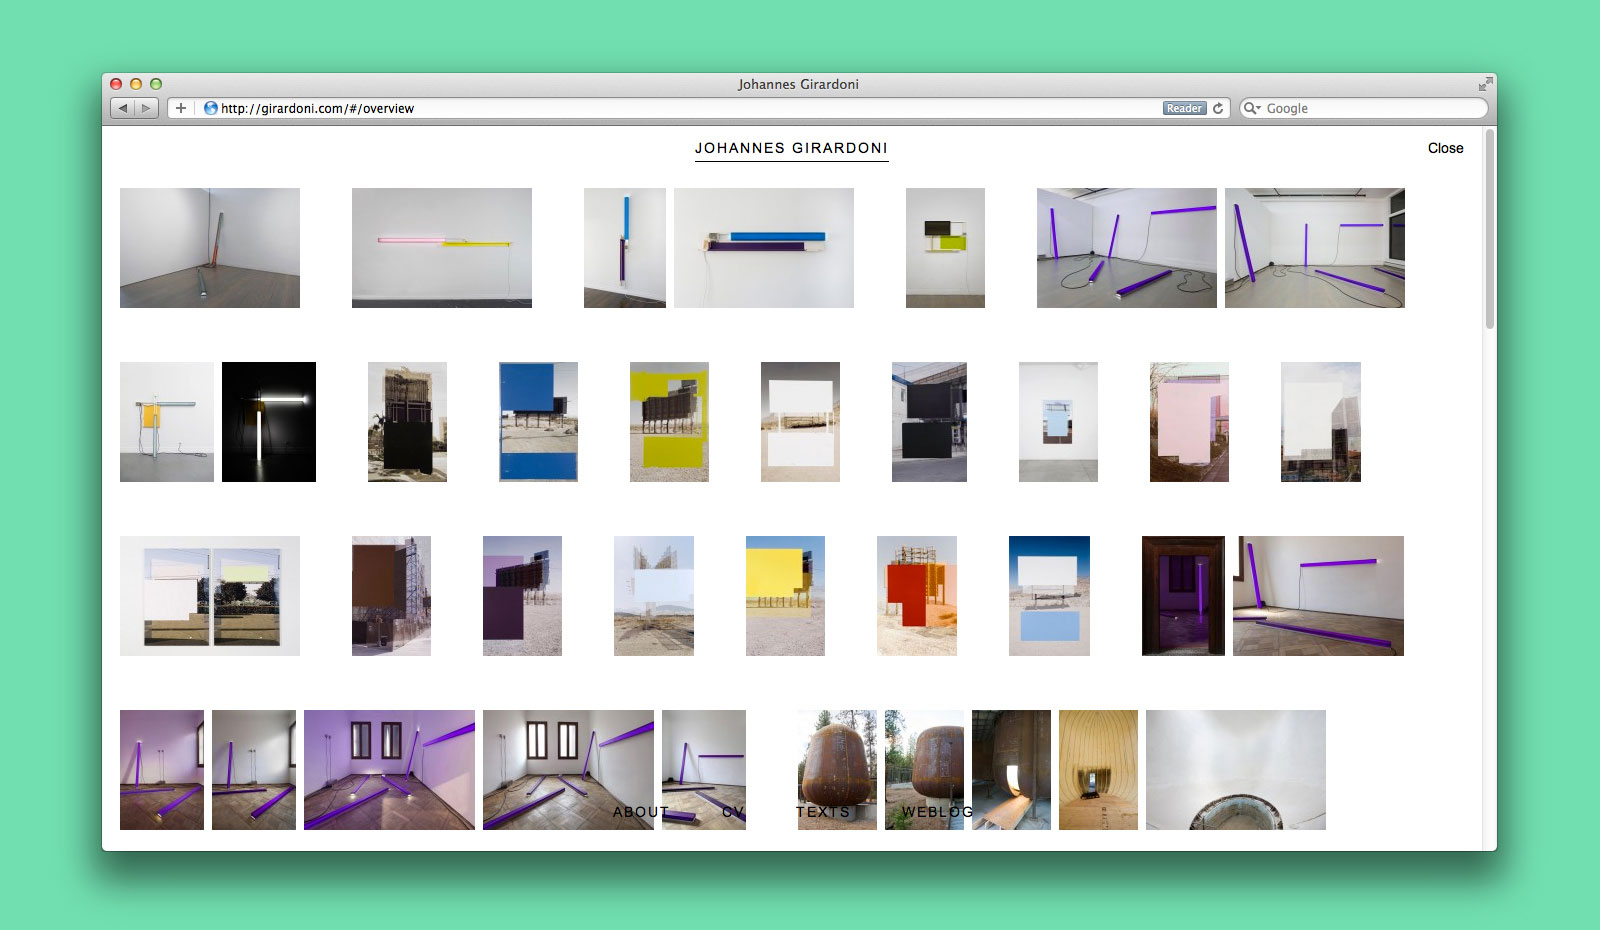Viewport: 1600px width, 930px height.
Task: Open the vertical blue light bar thumbnail
Action: click(x=625, y=248)
